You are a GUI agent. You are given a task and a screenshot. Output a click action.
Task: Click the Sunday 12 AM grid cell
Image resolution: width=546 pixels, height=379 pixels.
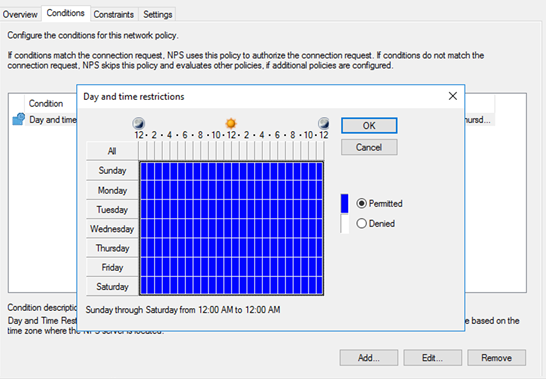pos(143,171)
